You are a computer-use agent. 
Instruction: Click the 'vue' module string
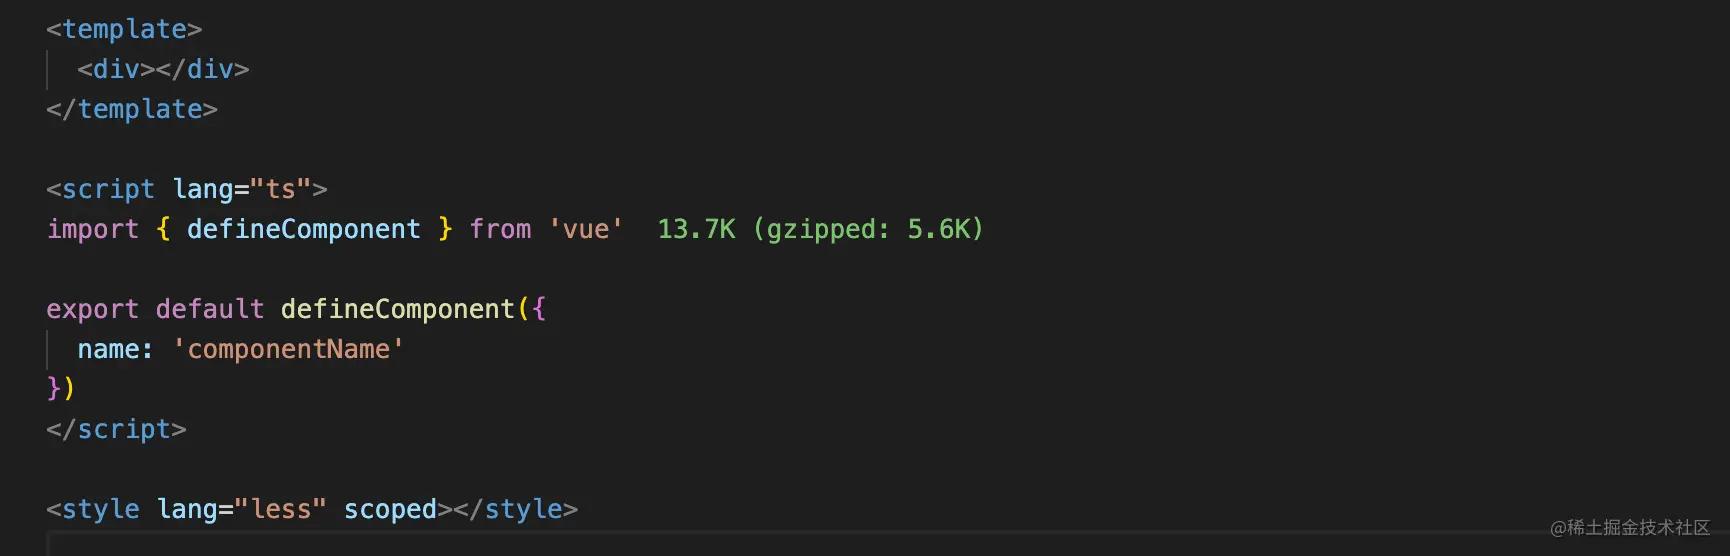(x=586, y=229)
